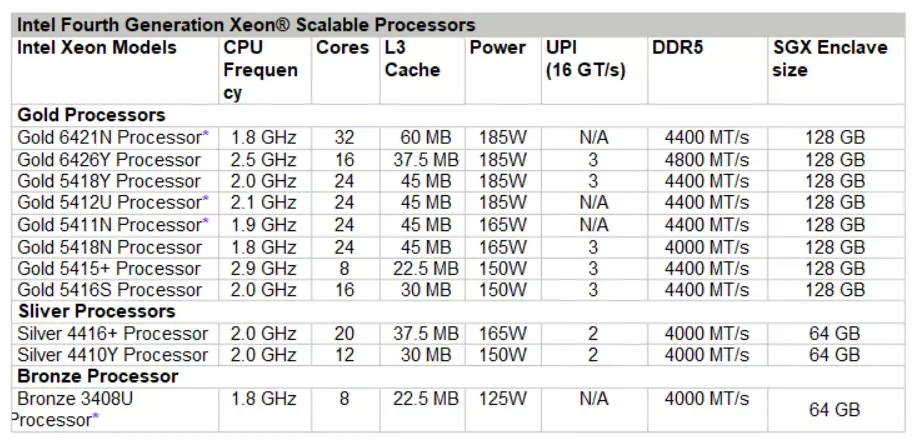Select the CPU Frequency column header

(260, 70)
